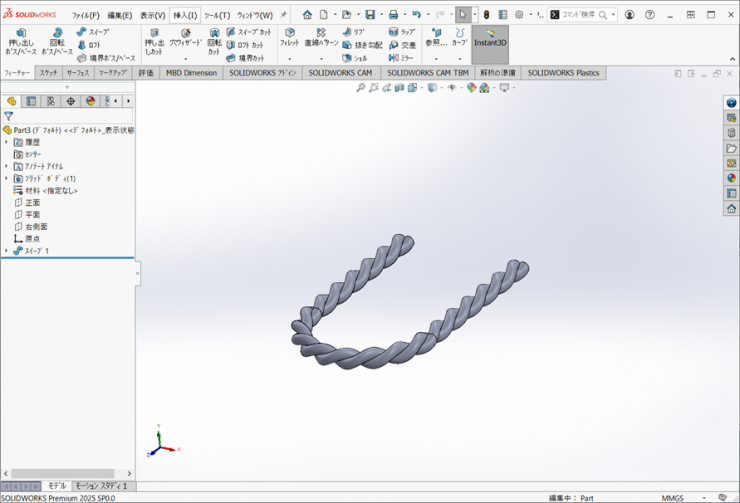
Task: Open the 挿入(I) menu
Action: [185, 15]
